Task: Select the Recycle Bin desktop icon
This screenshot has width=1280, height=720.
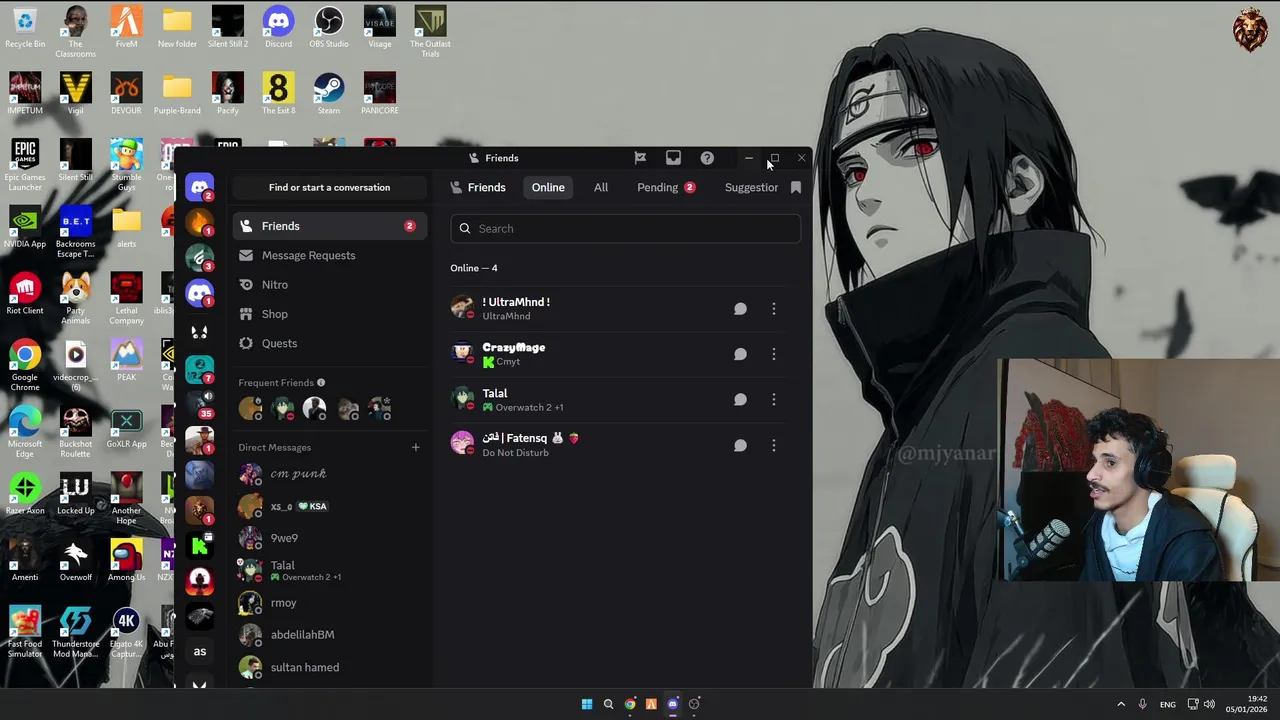Action: pos(25,27)
